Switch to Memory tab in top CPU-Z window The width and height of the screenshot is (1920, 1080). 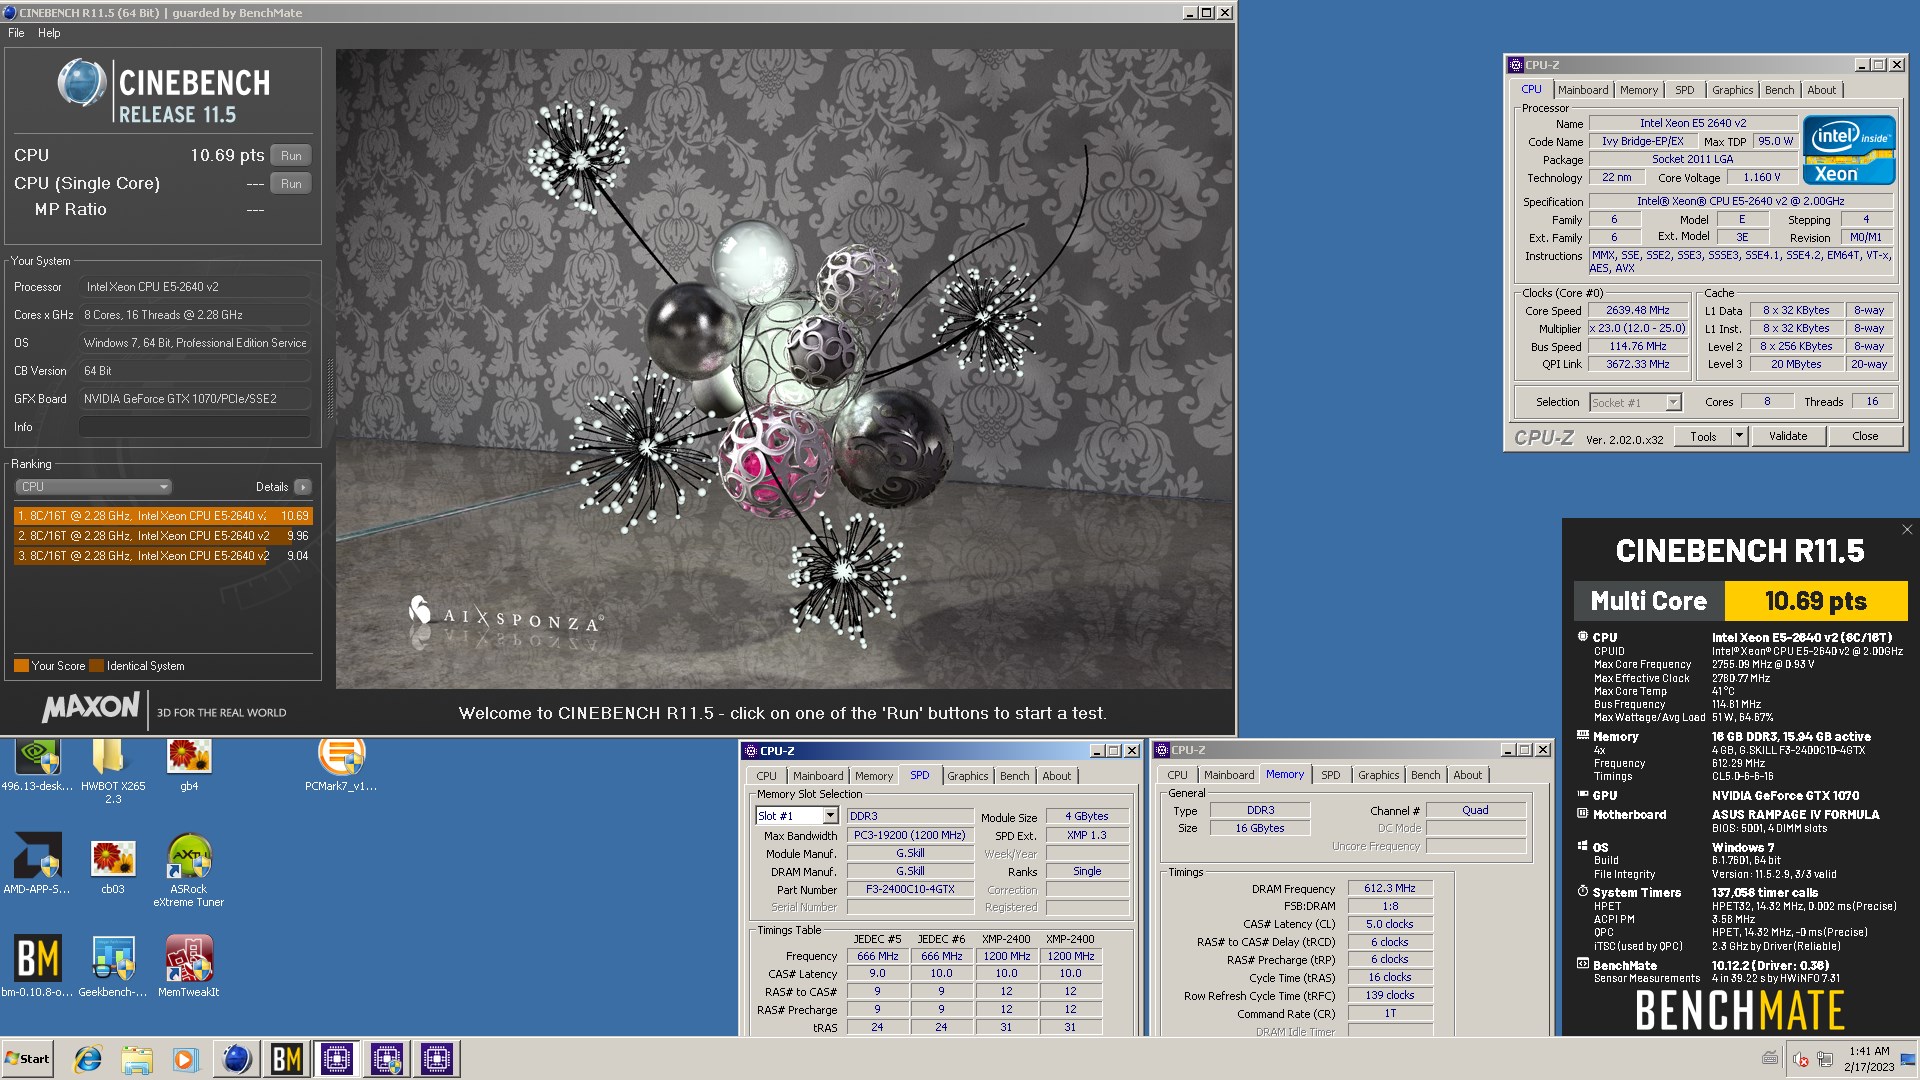[1639, 90]
